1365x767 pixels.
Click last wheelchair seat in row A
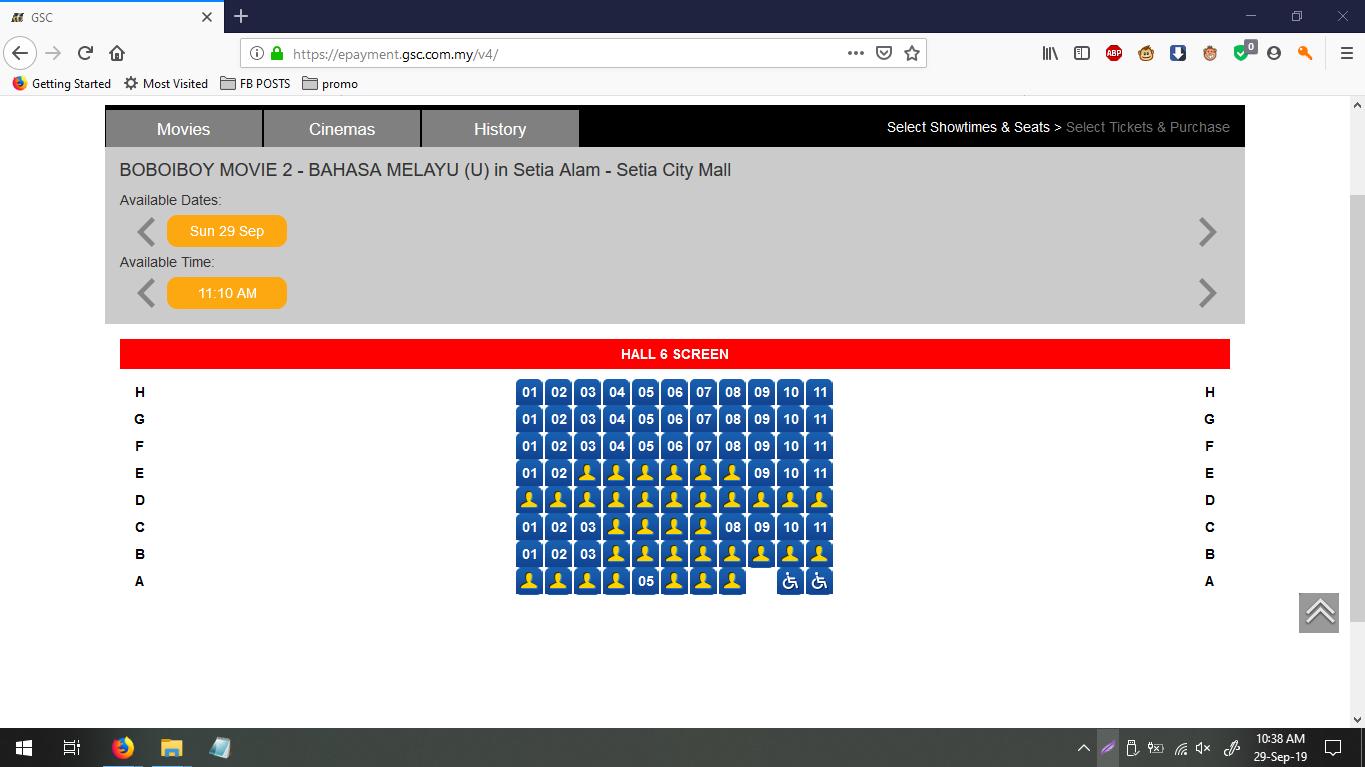click(x=820, y=581)
